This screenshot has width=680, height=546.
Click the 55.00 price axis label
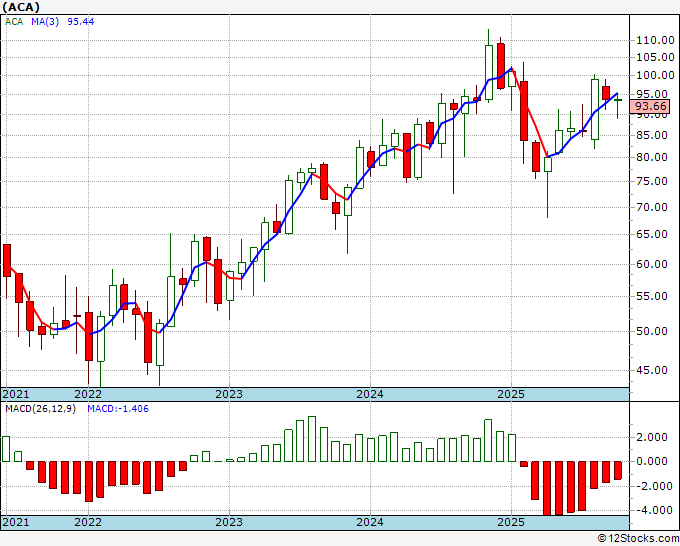point(652,296)
